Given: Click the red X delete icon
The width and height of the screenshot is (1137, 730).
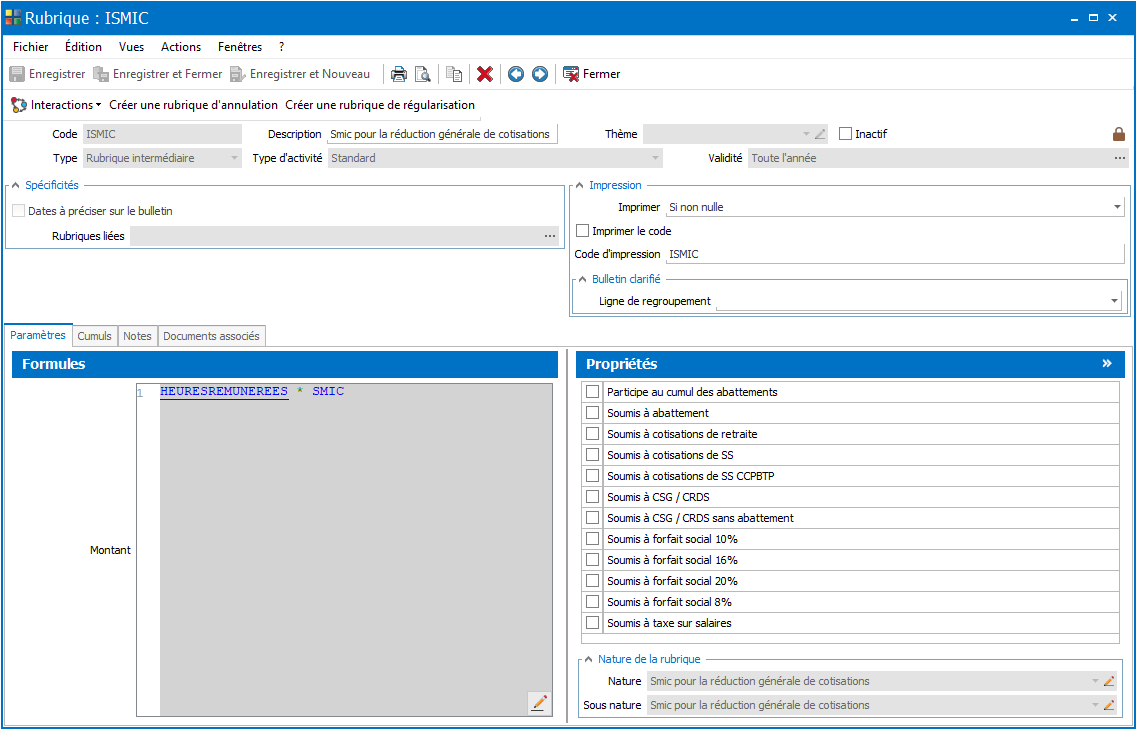Looking at the screenshot, I should click(x=485, y=74).
